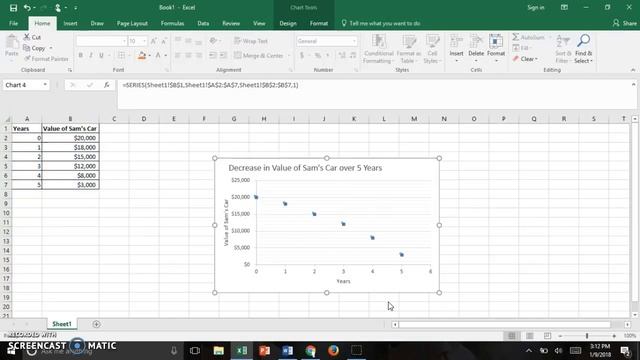Click Format Painter brush icon
The height and width of the screenshot is (360, 640).
pos(27,59)
